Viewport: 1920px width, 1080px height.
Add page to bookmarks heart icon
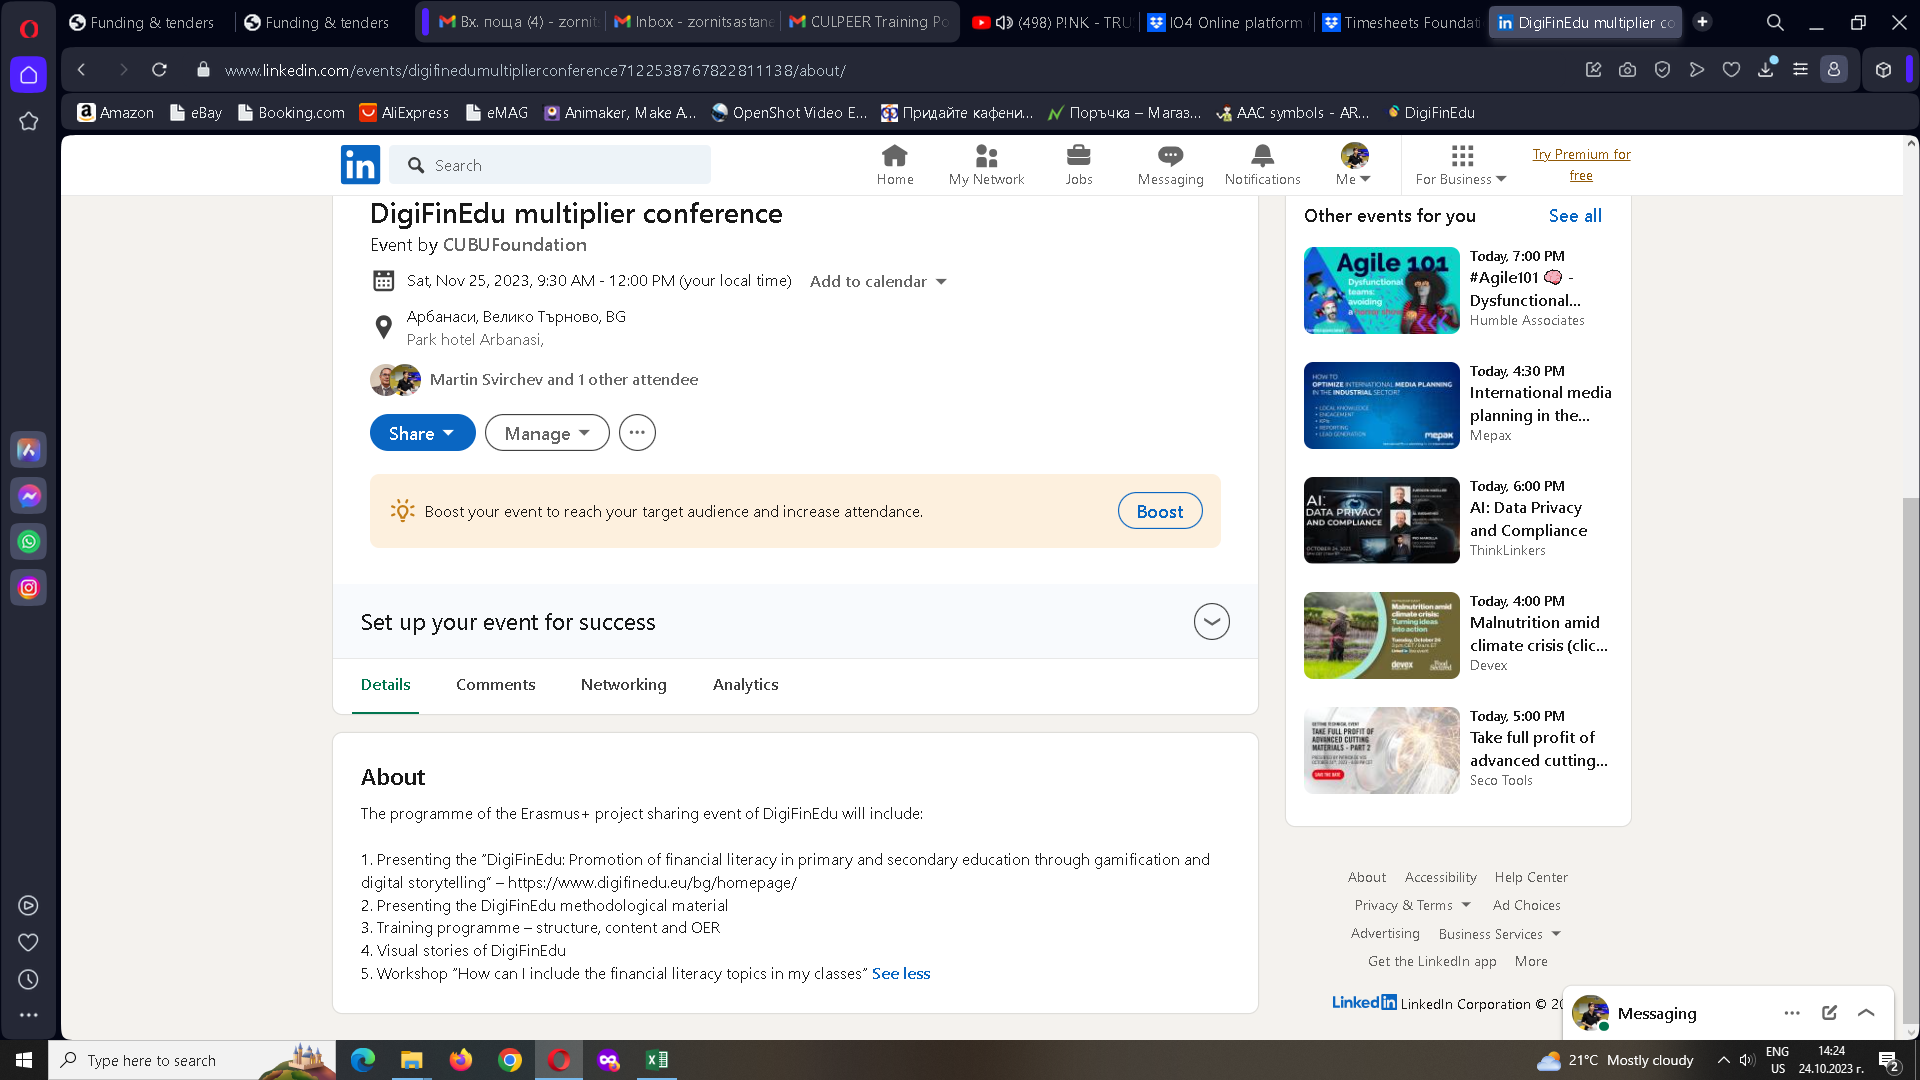pos(1731,70)
